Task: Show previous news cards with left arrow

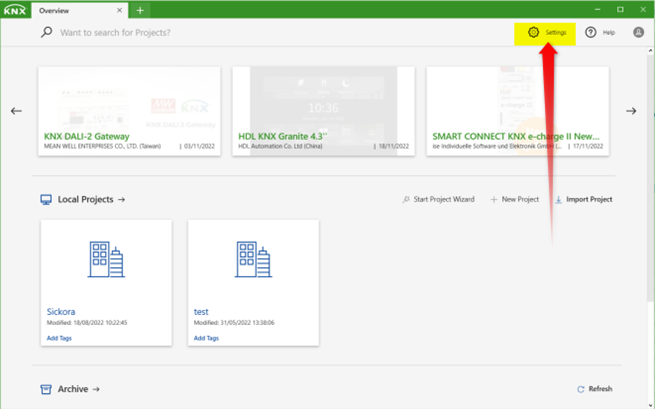Action: pos(16,111)
